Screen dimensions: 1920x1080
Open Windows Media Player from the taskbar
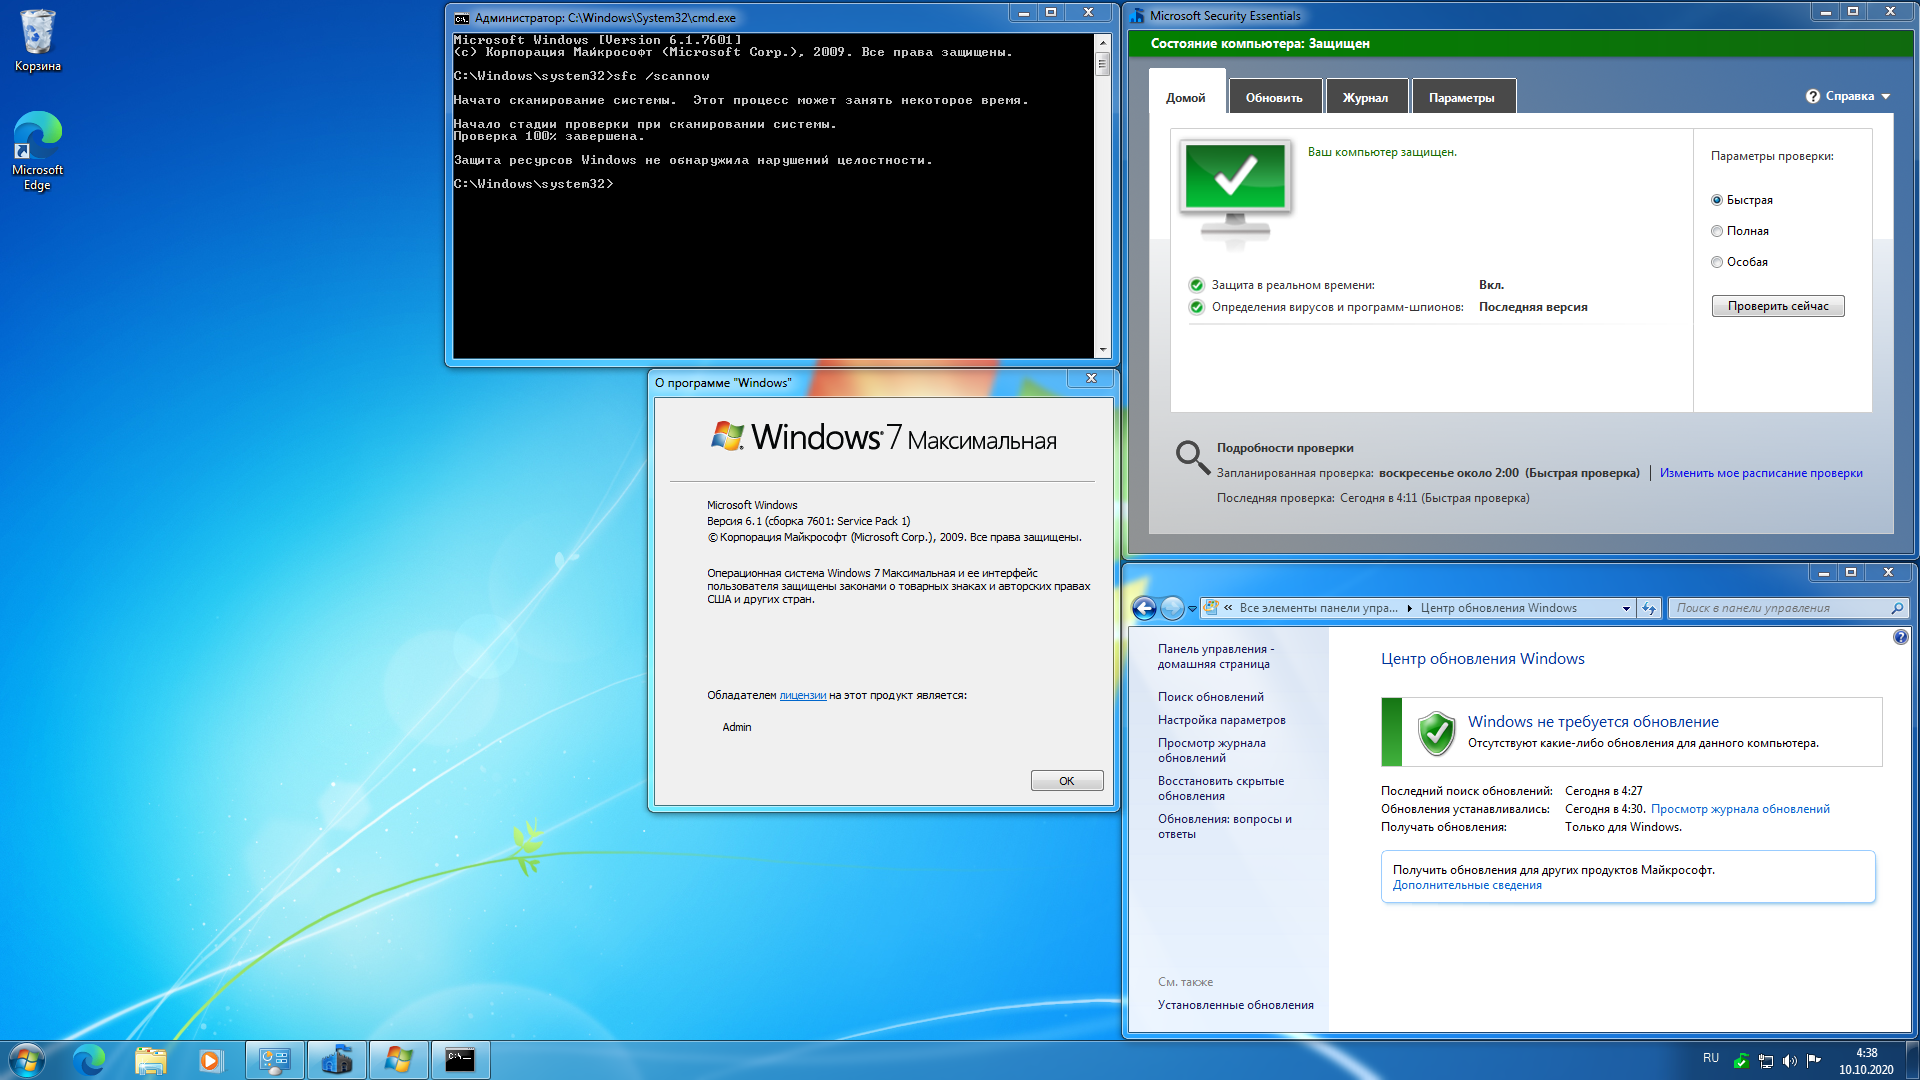point(210,1060)
